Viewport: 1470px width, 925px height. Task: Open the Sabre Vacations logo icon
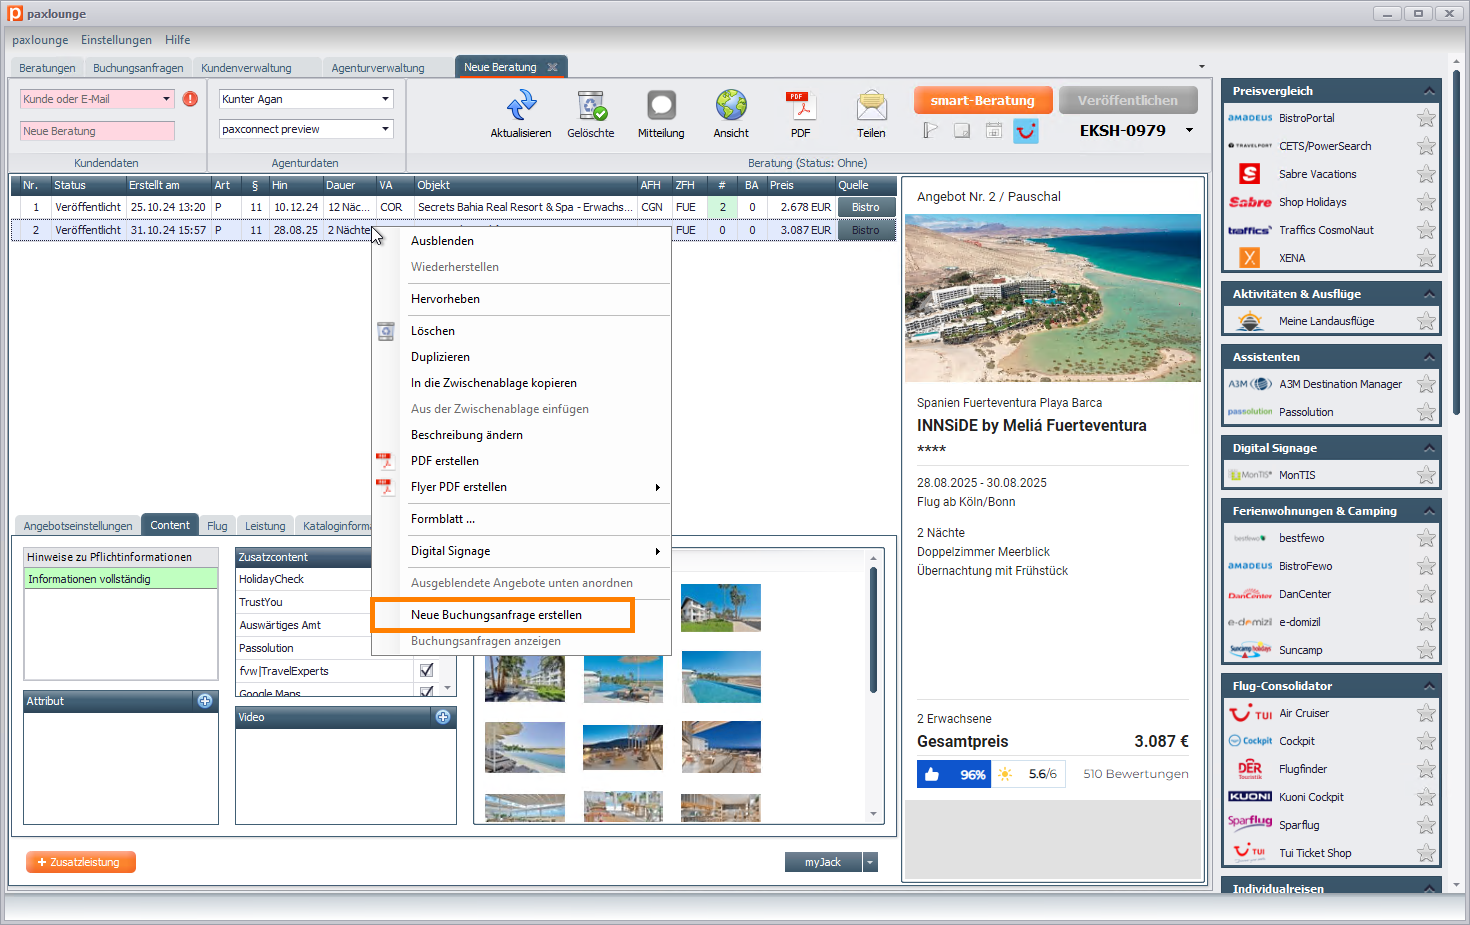pyautogui.click(x=1250, y=174)
